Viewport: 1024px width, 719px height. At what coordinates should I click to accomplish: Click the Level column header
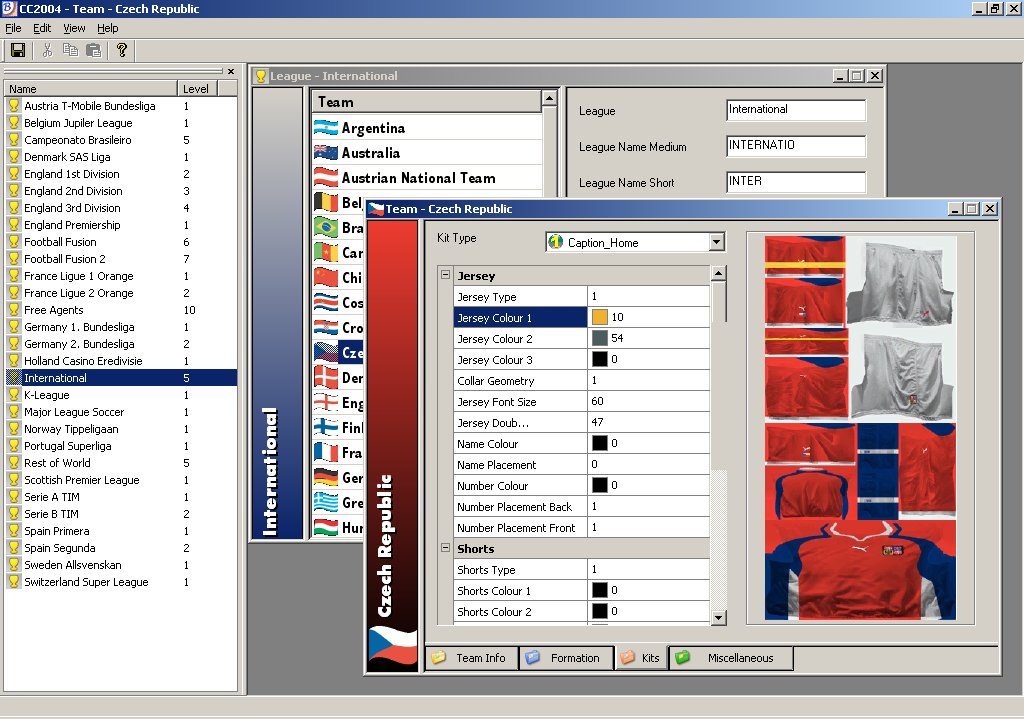click(x=196, y=88)
